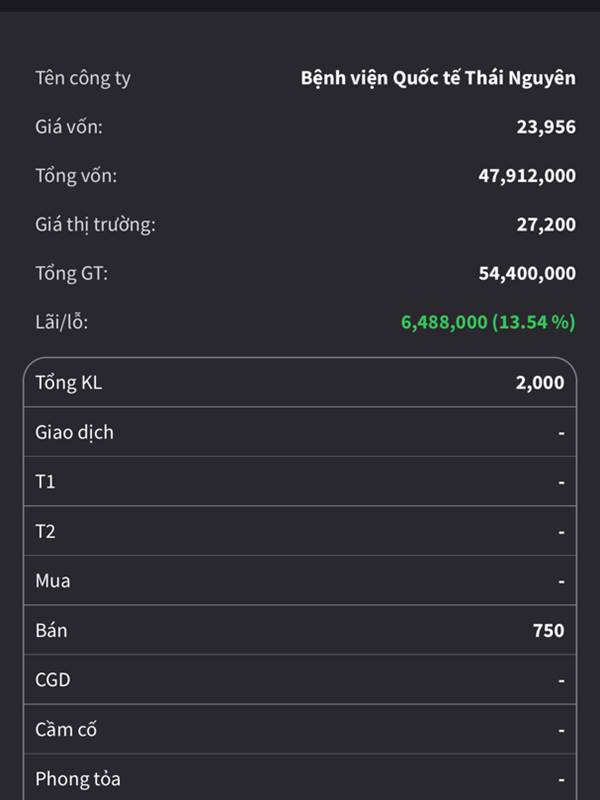This screenshot has height=800, width=600.
Task: Tap the Bán row showing 750
Action: (300, 630)
